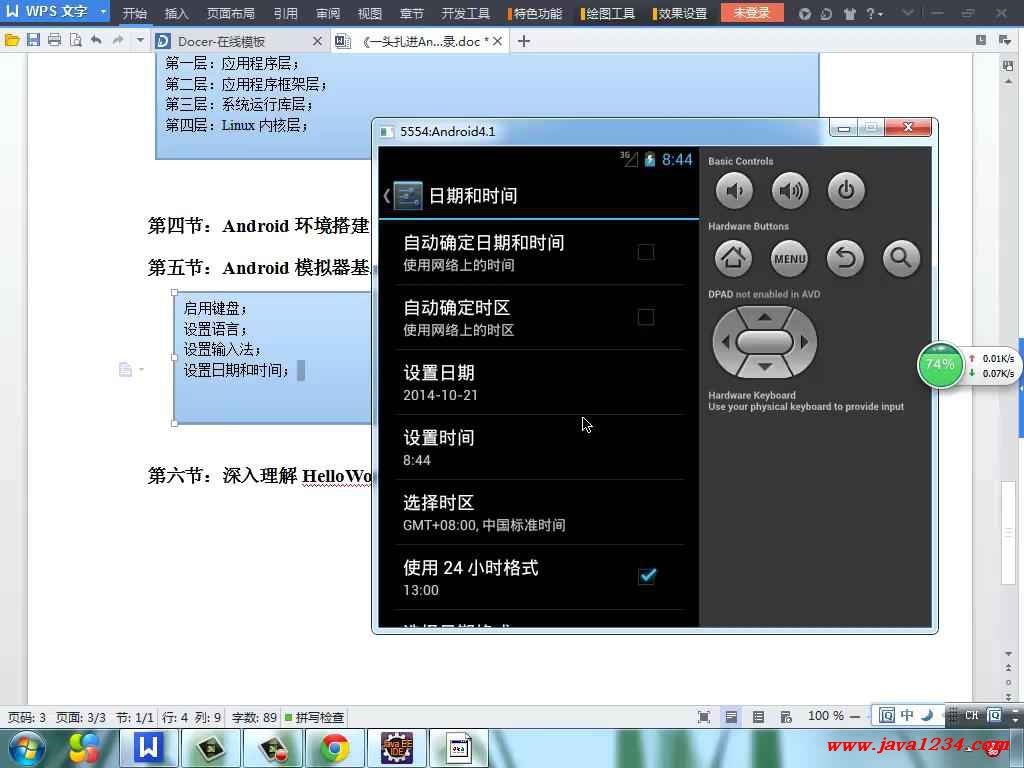Switch to the Docer-在线模板 document tab
Image resolution: width=1024 pixels, height=768 pixels.
[x=221, y=41]
